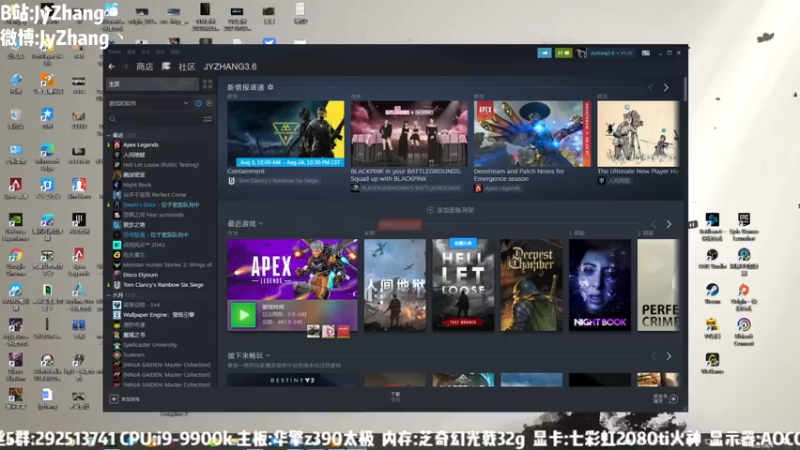Click the library search field
Image resolution: width=800 pixels, height=450 pixels.
[159, 119]
